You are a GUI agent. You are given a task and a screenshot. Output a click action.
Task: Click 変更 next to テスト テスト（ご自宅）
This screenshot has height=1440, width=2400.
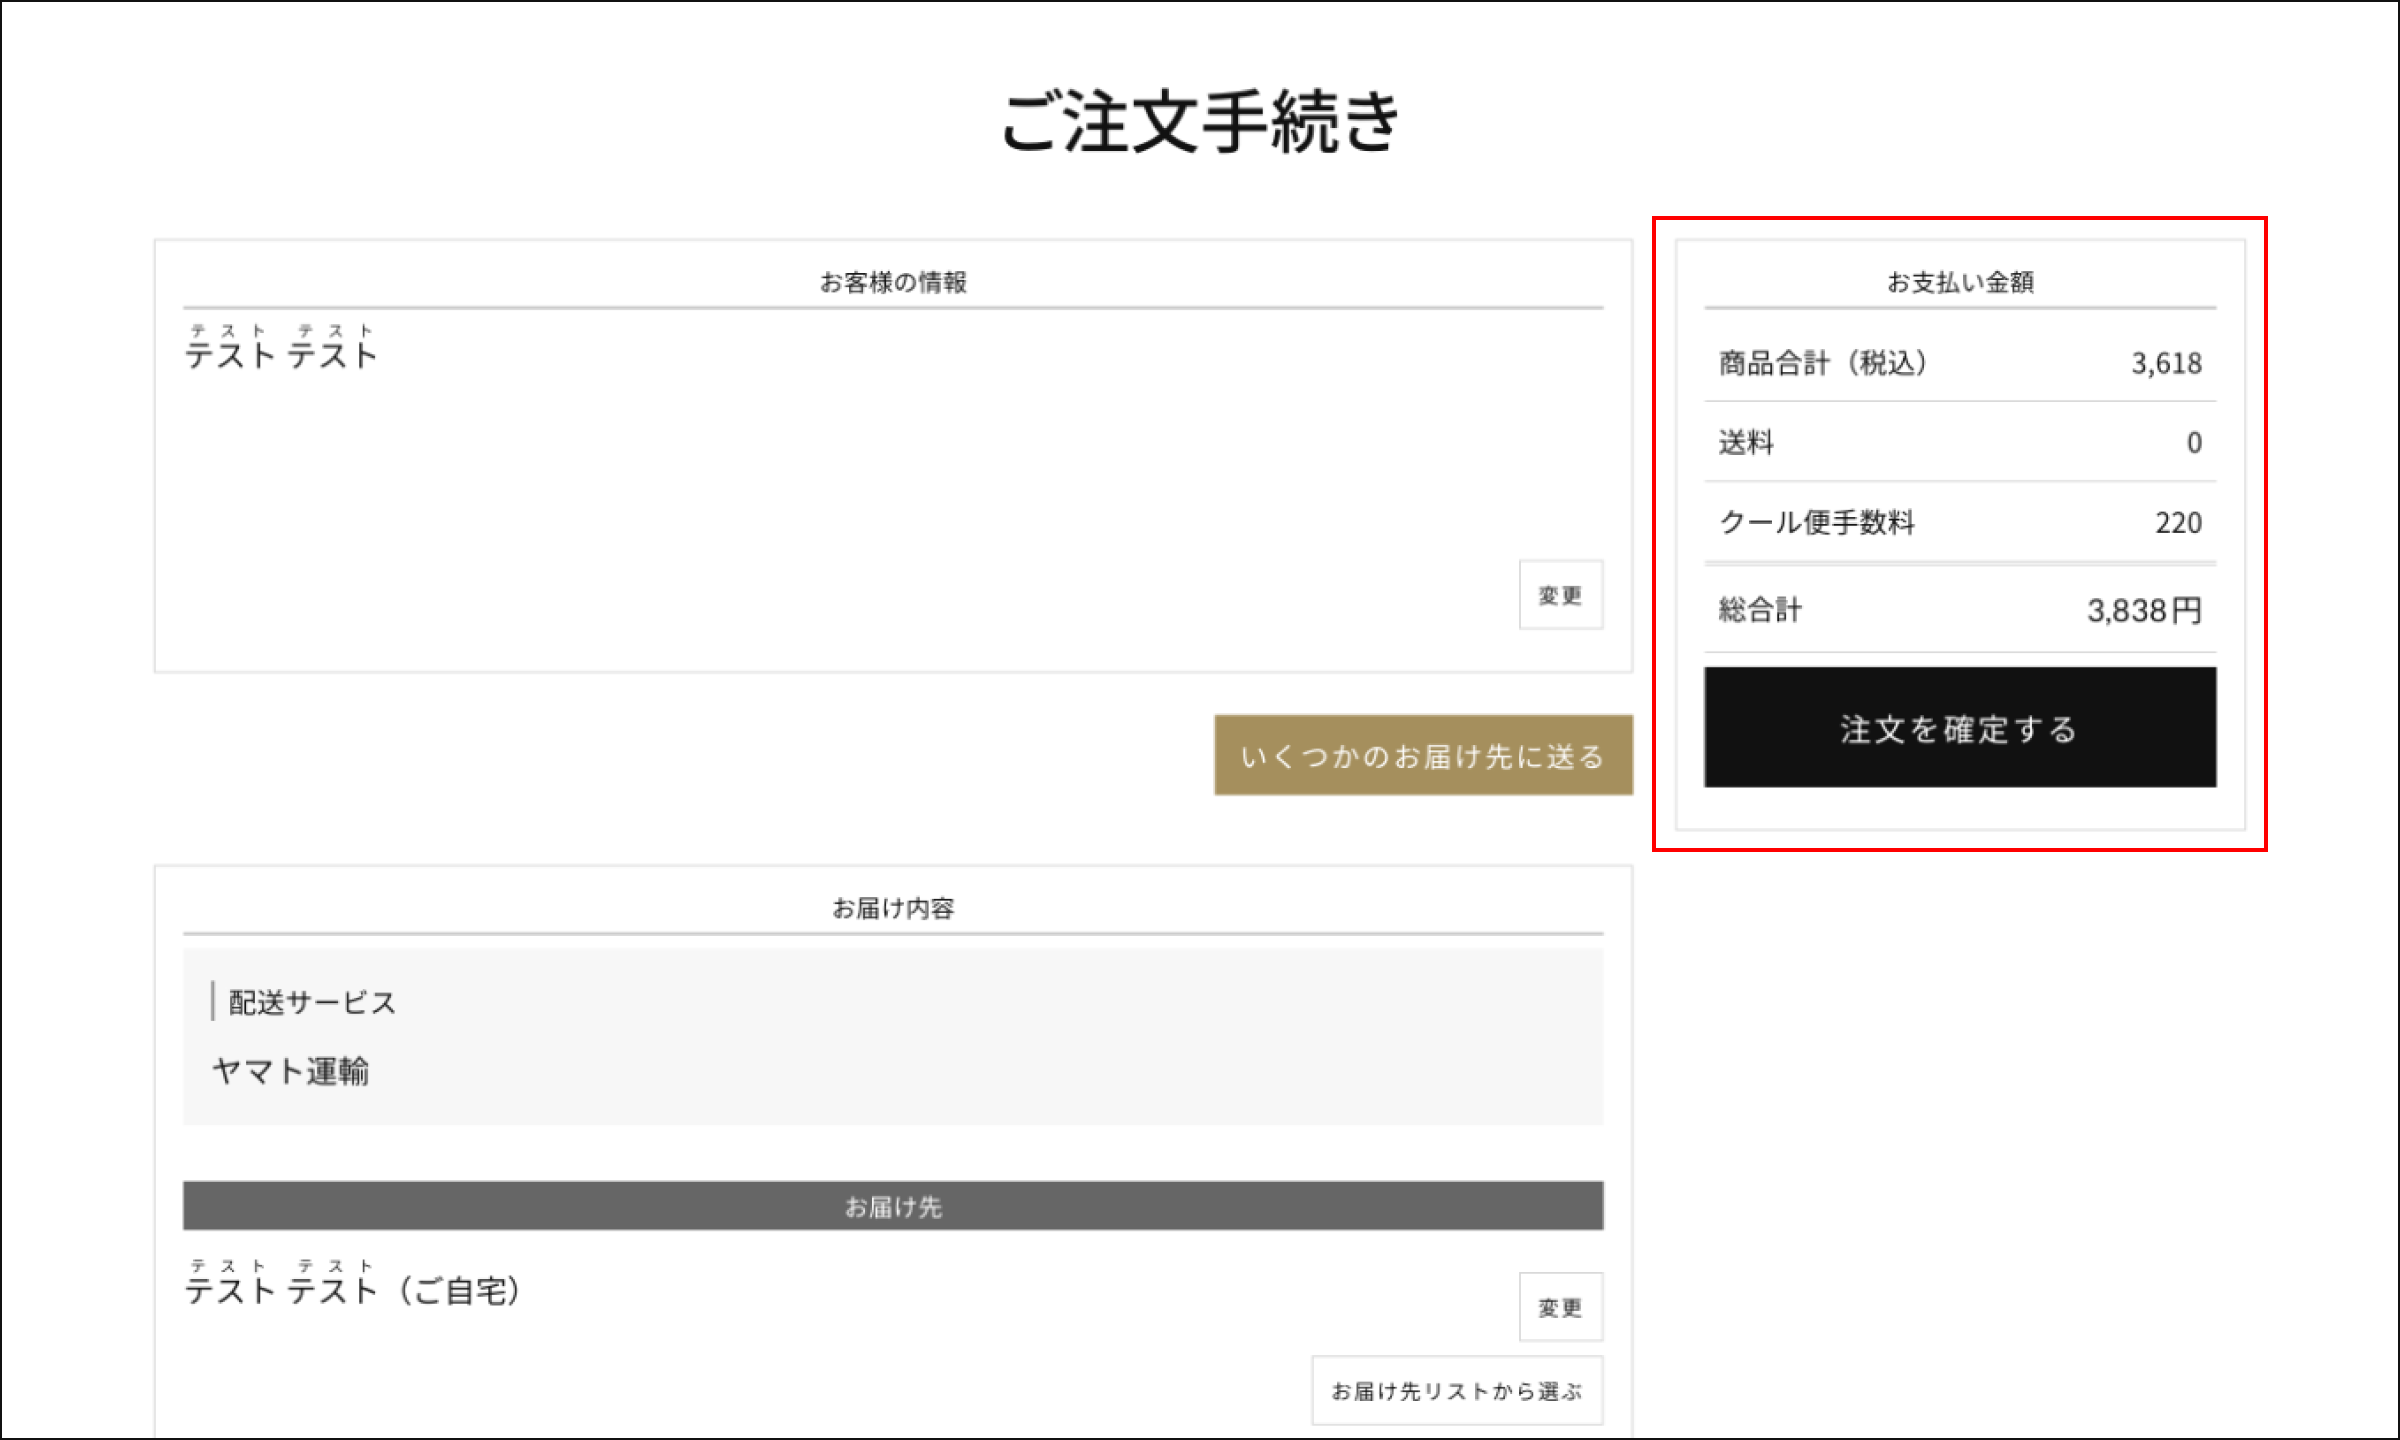click(1560, 1307)
